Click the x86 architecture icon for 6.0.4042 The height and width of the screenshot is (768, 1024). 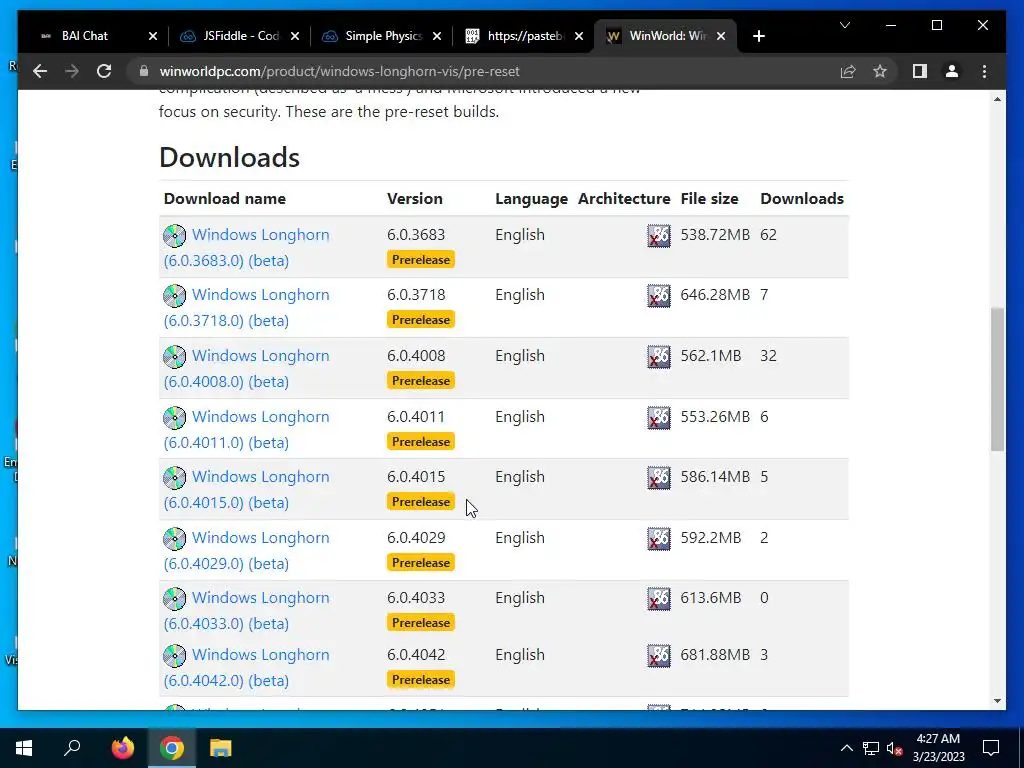coord(658,656)
